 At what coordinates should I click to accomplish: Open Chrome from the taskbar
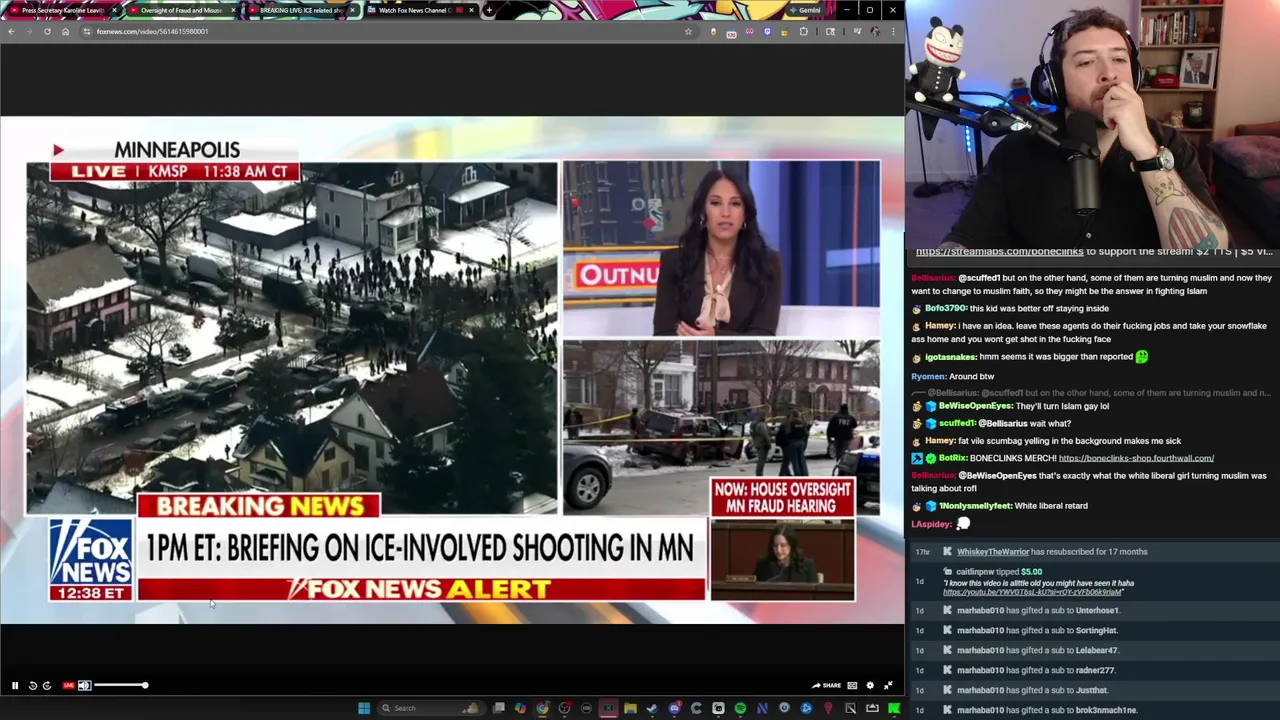[x=542, y=708]
